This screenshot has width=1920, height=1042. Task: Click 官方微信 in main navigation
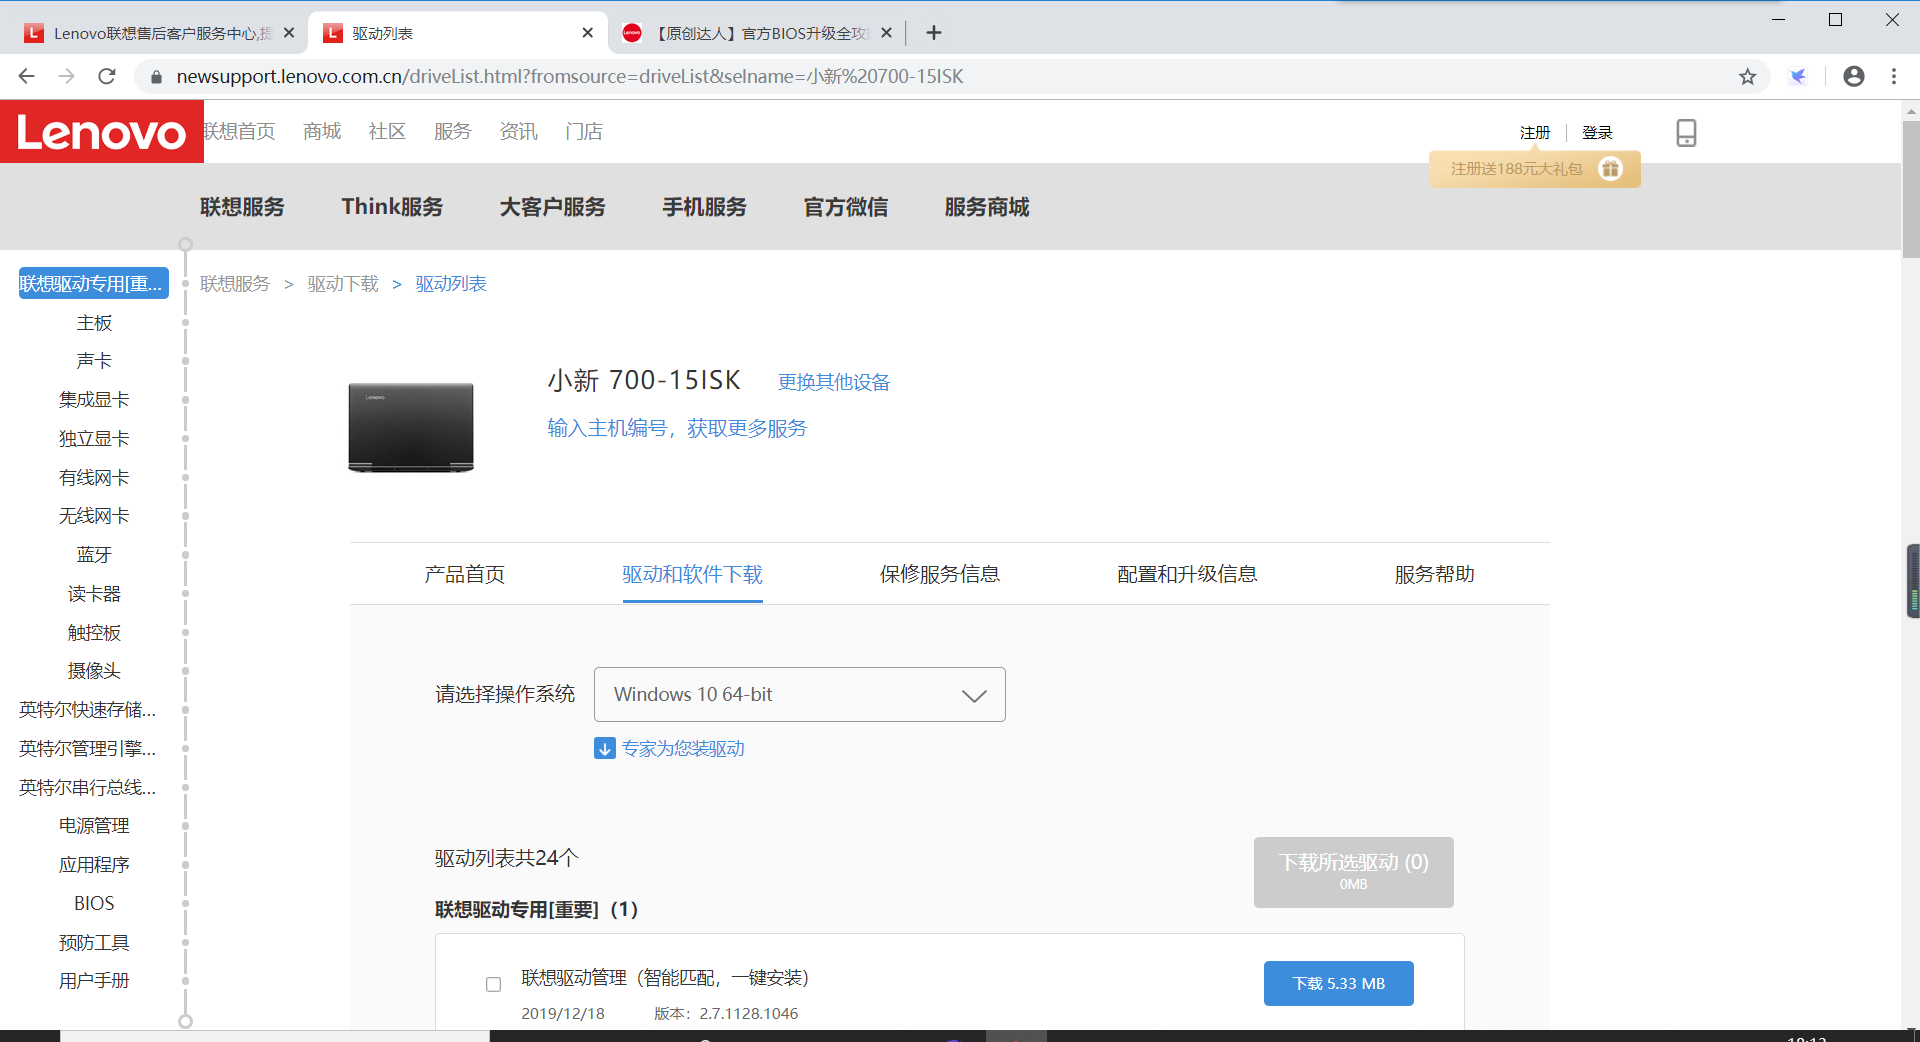(x=846, y=207)
